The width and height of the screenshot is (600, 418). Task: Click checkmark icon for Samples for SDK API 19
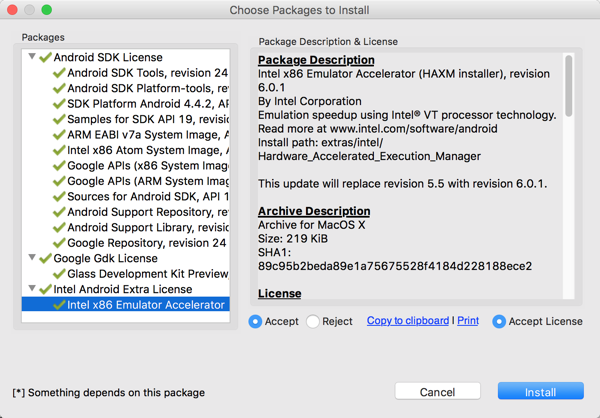[59, 119]
